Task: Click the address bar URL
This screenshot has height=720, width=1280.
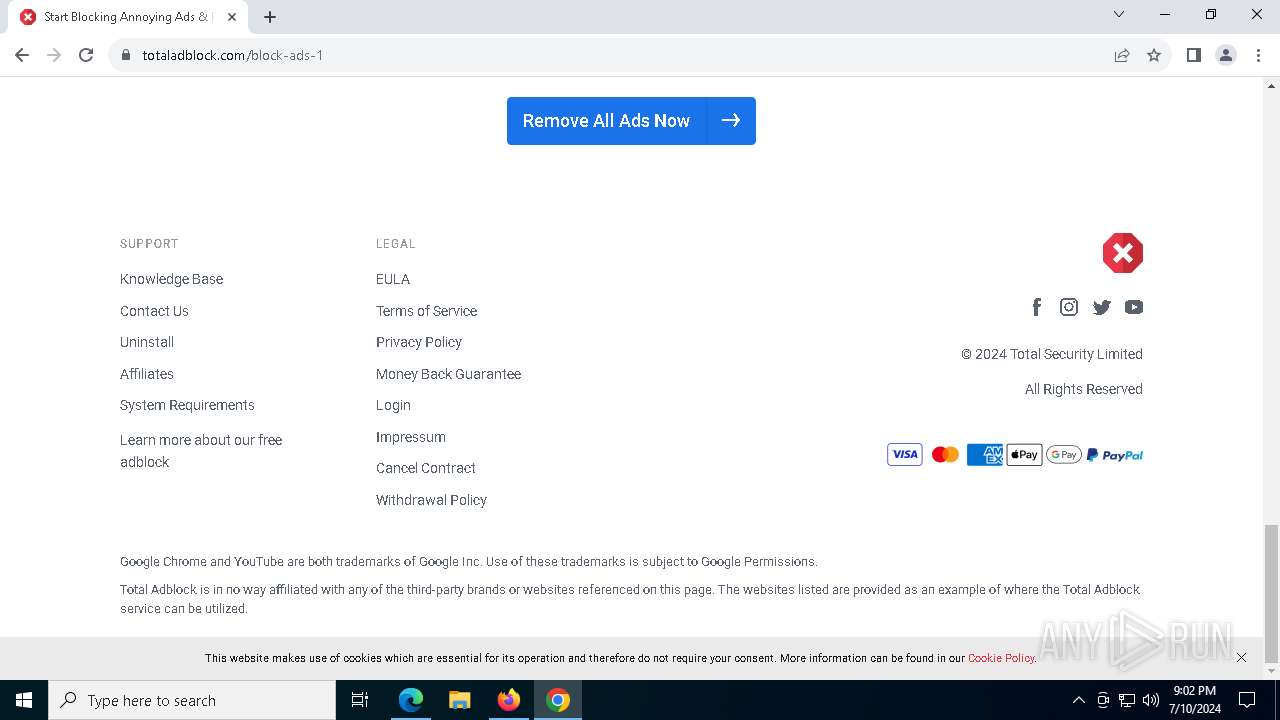Action: point(232,55)
